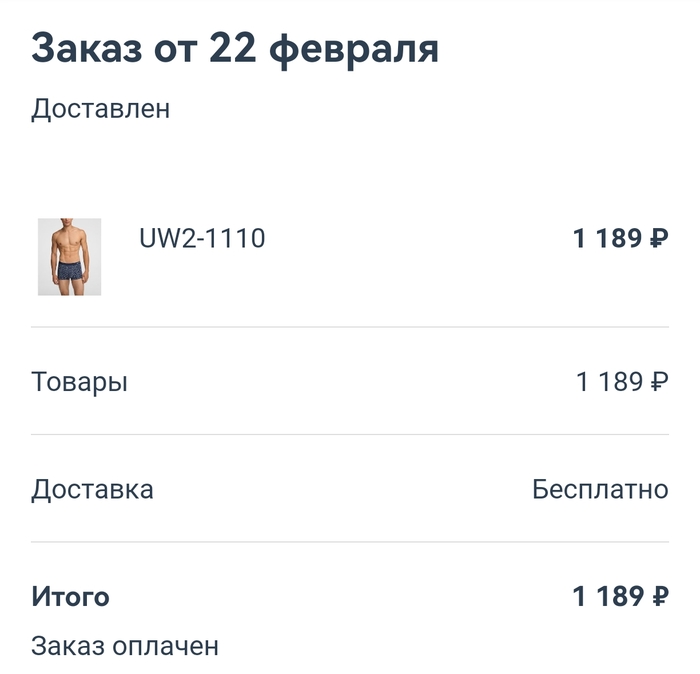
Task: Click the heading Заказ от 22 февраля
Action: [x=235, y=49]
